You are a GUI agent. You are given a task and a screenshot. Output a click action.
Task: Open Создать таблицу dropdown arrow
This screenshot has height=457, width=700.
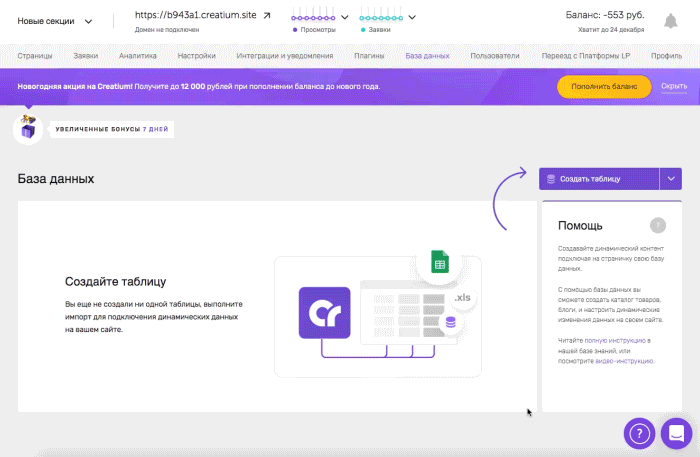[671, 179]
